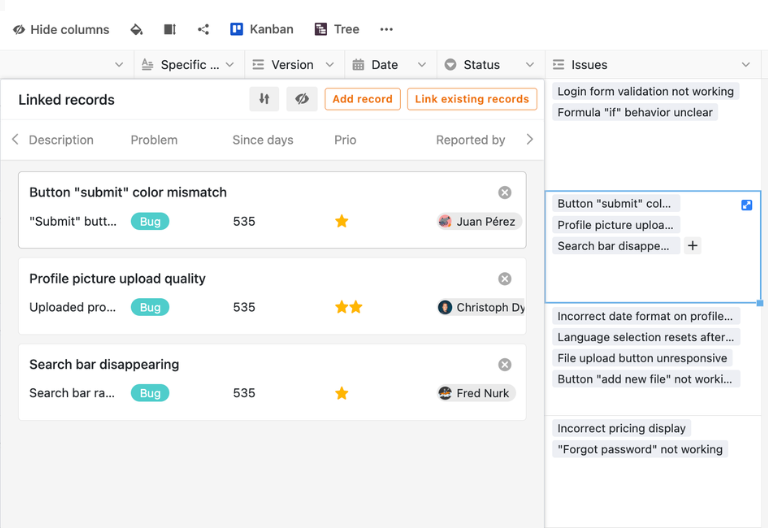The height and width of the screenshot is (528, 768).
Task: Expand the Specific column dropdown arrow
Action: tap(229, 65)
